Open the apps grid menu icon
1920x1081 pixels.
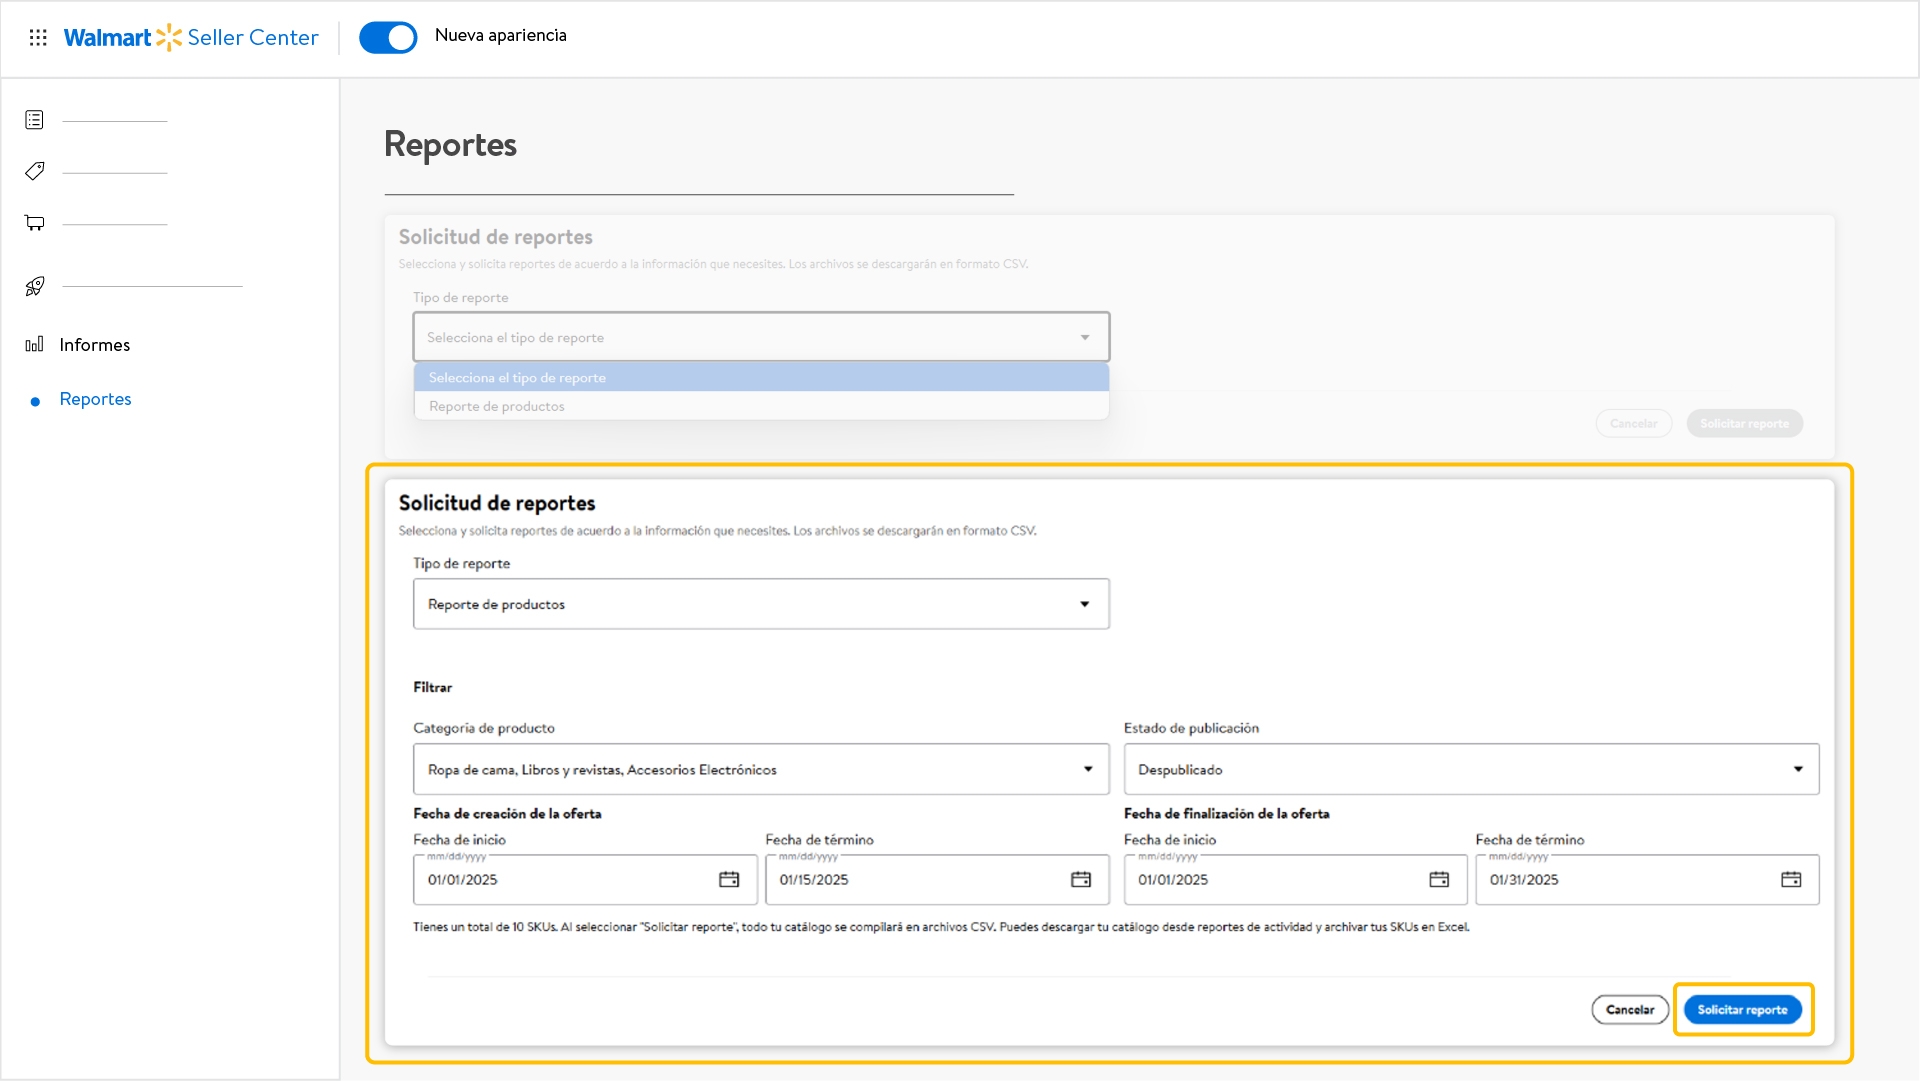(x=38, y=38)
